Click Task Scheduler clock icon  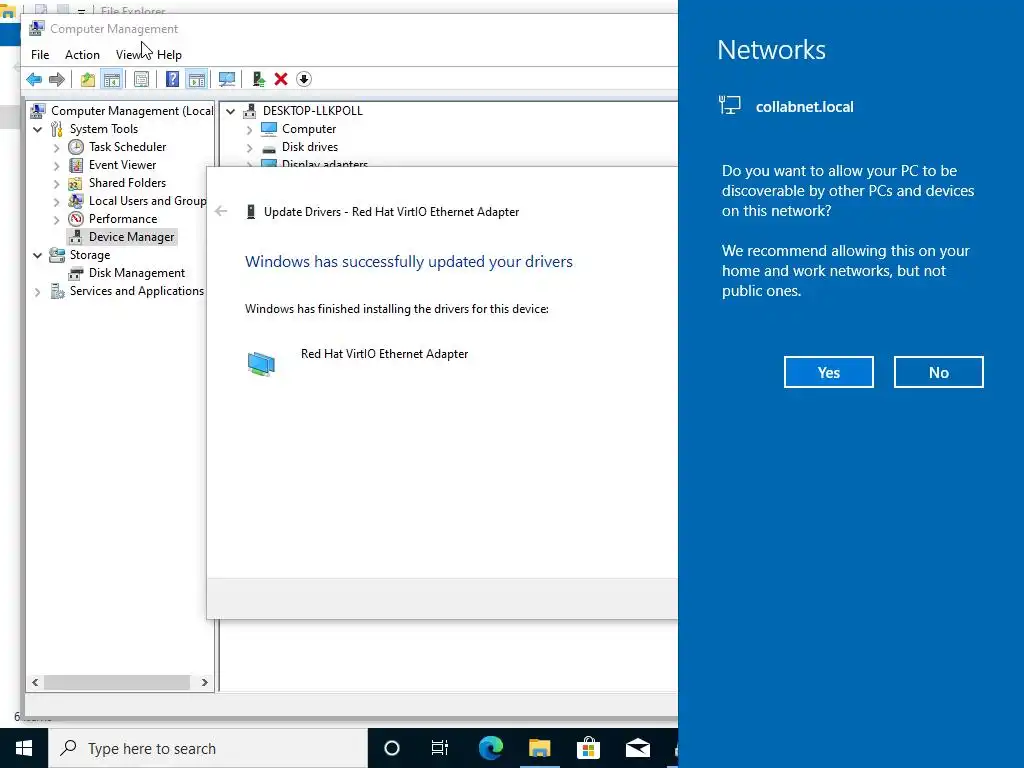point(76,147)
